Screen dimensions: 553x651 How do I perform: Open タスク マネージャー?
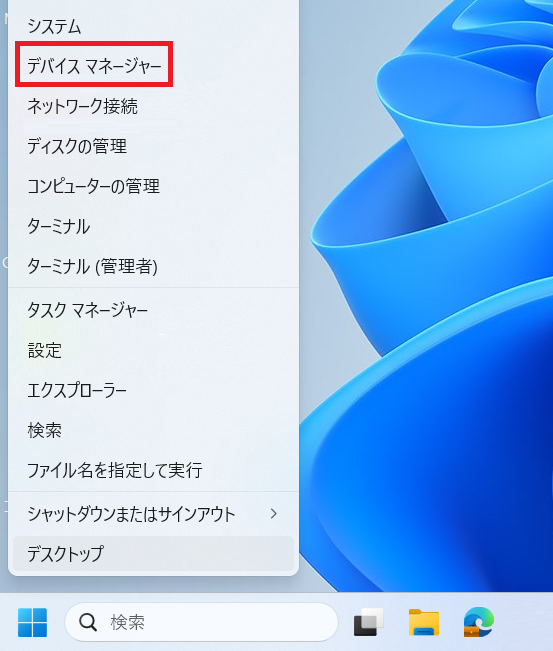[x=153, y=310]
